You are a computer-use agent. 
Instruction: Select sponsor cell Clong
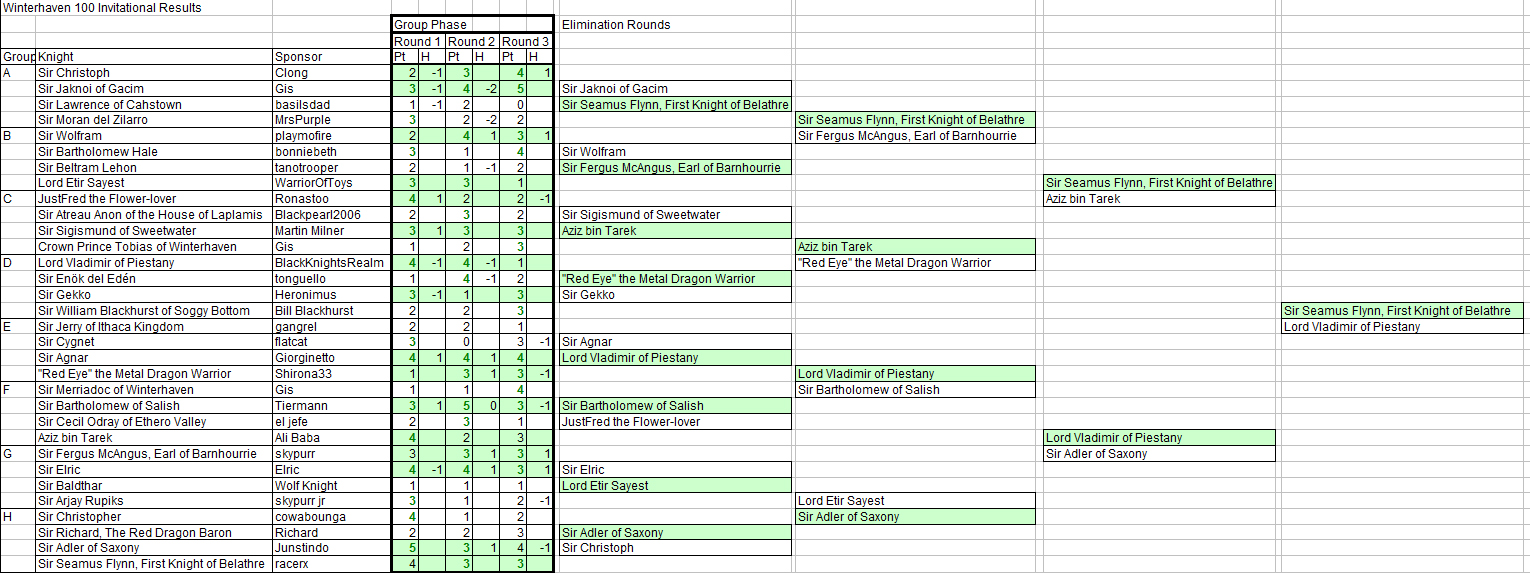[x=293, y=73]
